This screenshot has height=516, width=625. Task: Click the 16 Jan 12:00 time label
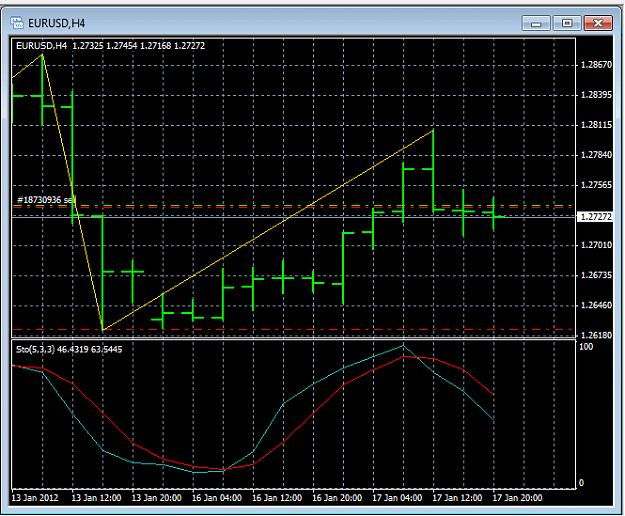tap(277, 498)
